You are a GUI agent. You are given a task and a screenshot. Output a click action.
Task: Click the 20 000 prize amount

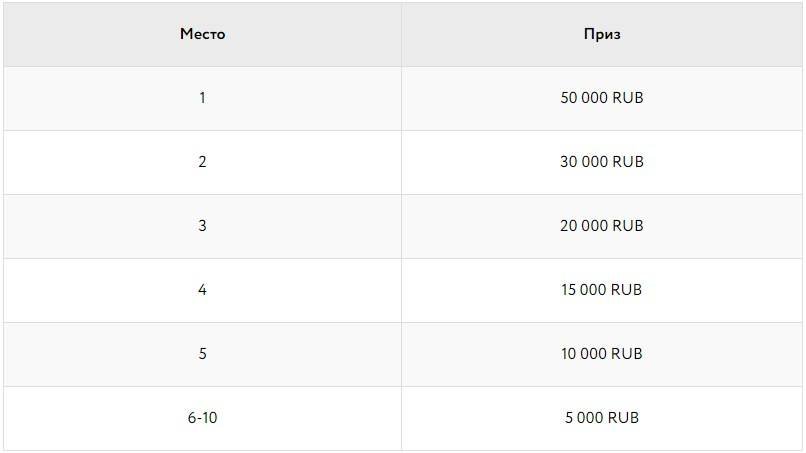584,226
